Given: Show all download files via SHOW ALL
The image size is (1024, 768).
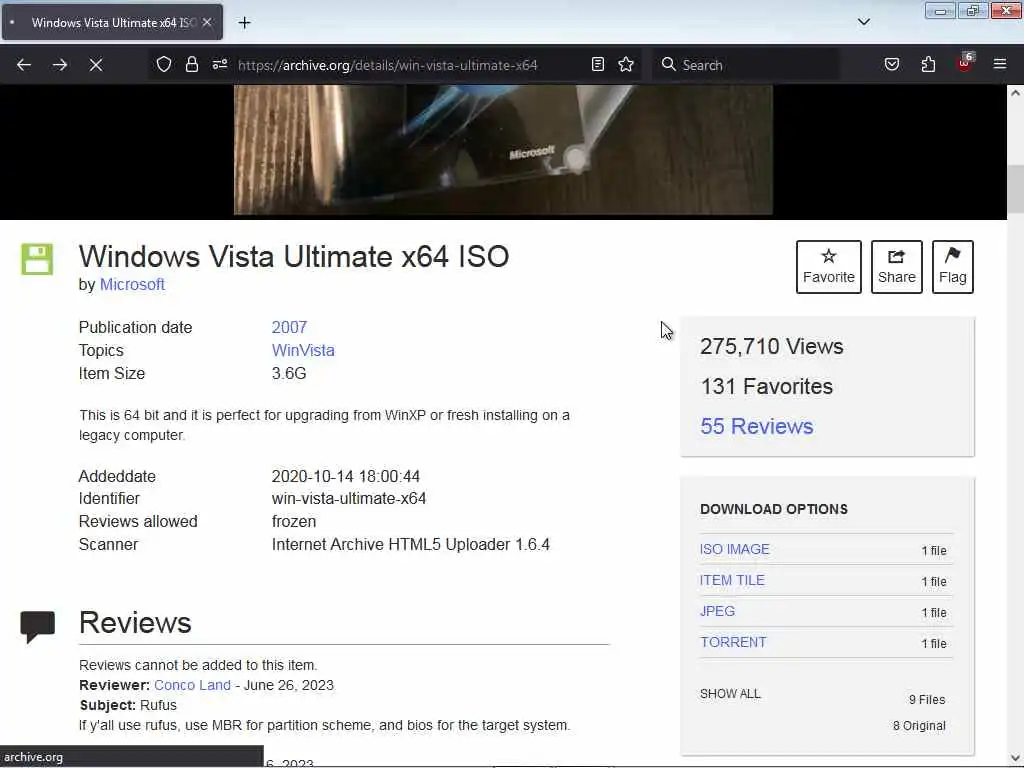Looking at the screenshot, I should pos(730,694).
